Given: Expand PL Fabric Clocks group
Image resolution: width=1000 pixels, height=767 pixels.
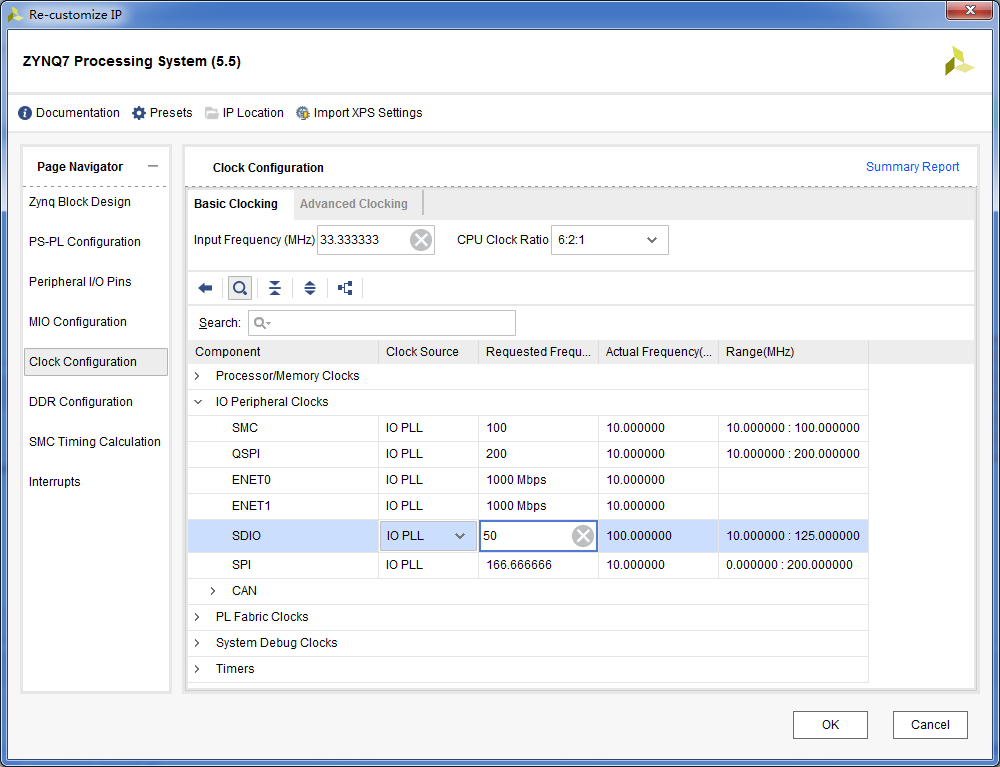Looking at the screenshot, I should [197, 617].
